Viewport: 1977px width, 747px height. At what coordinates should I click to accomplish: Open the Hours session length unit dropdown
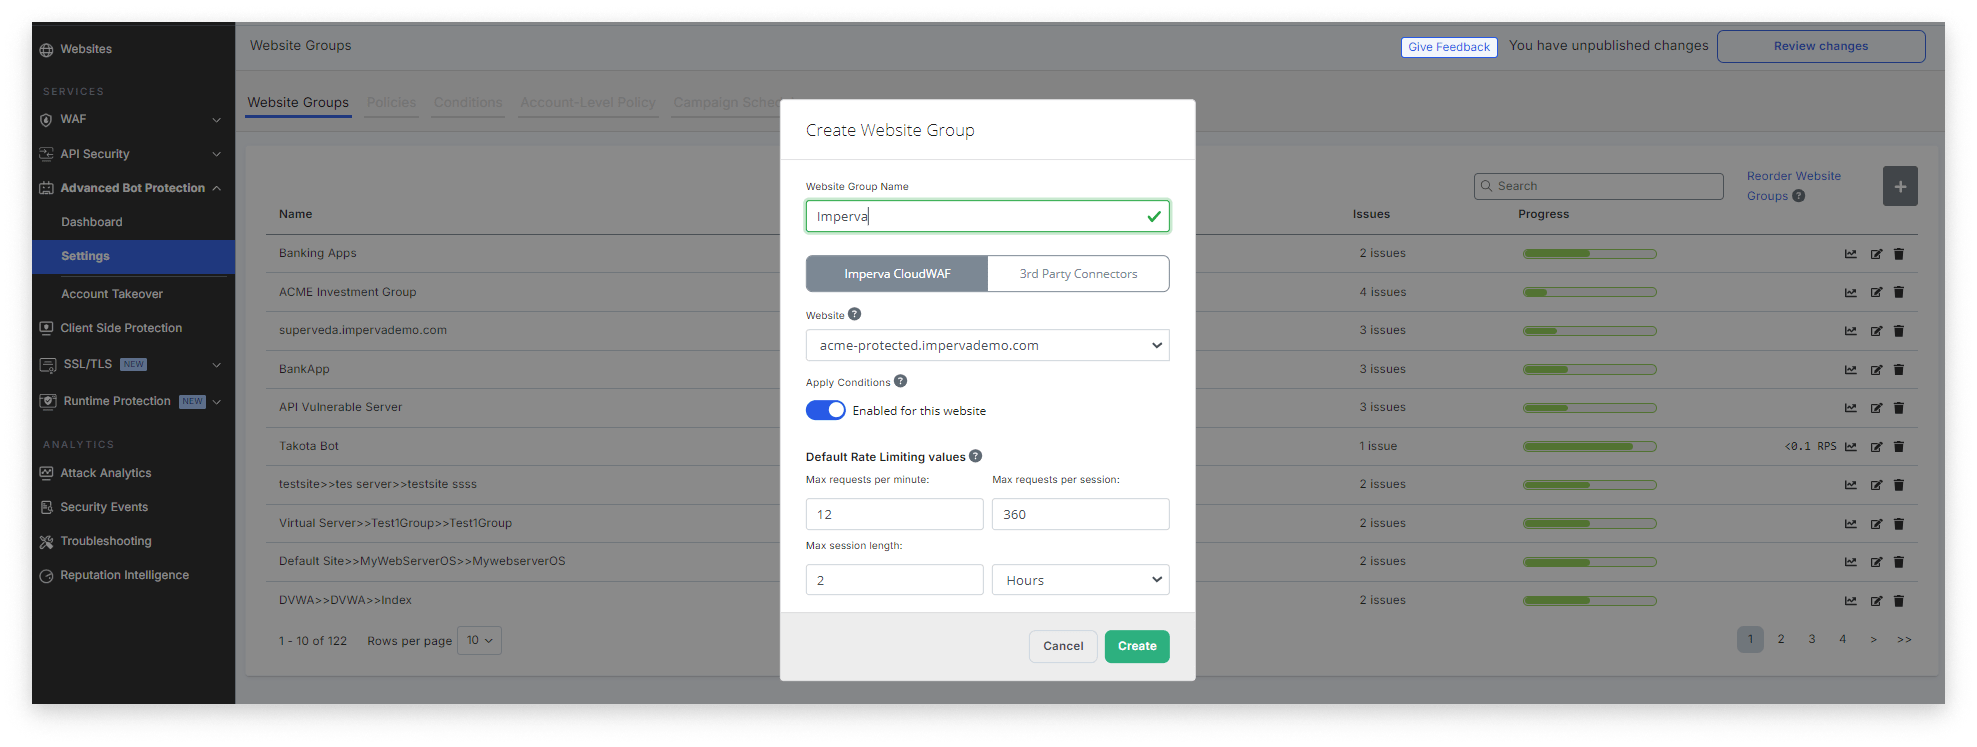1080,580
